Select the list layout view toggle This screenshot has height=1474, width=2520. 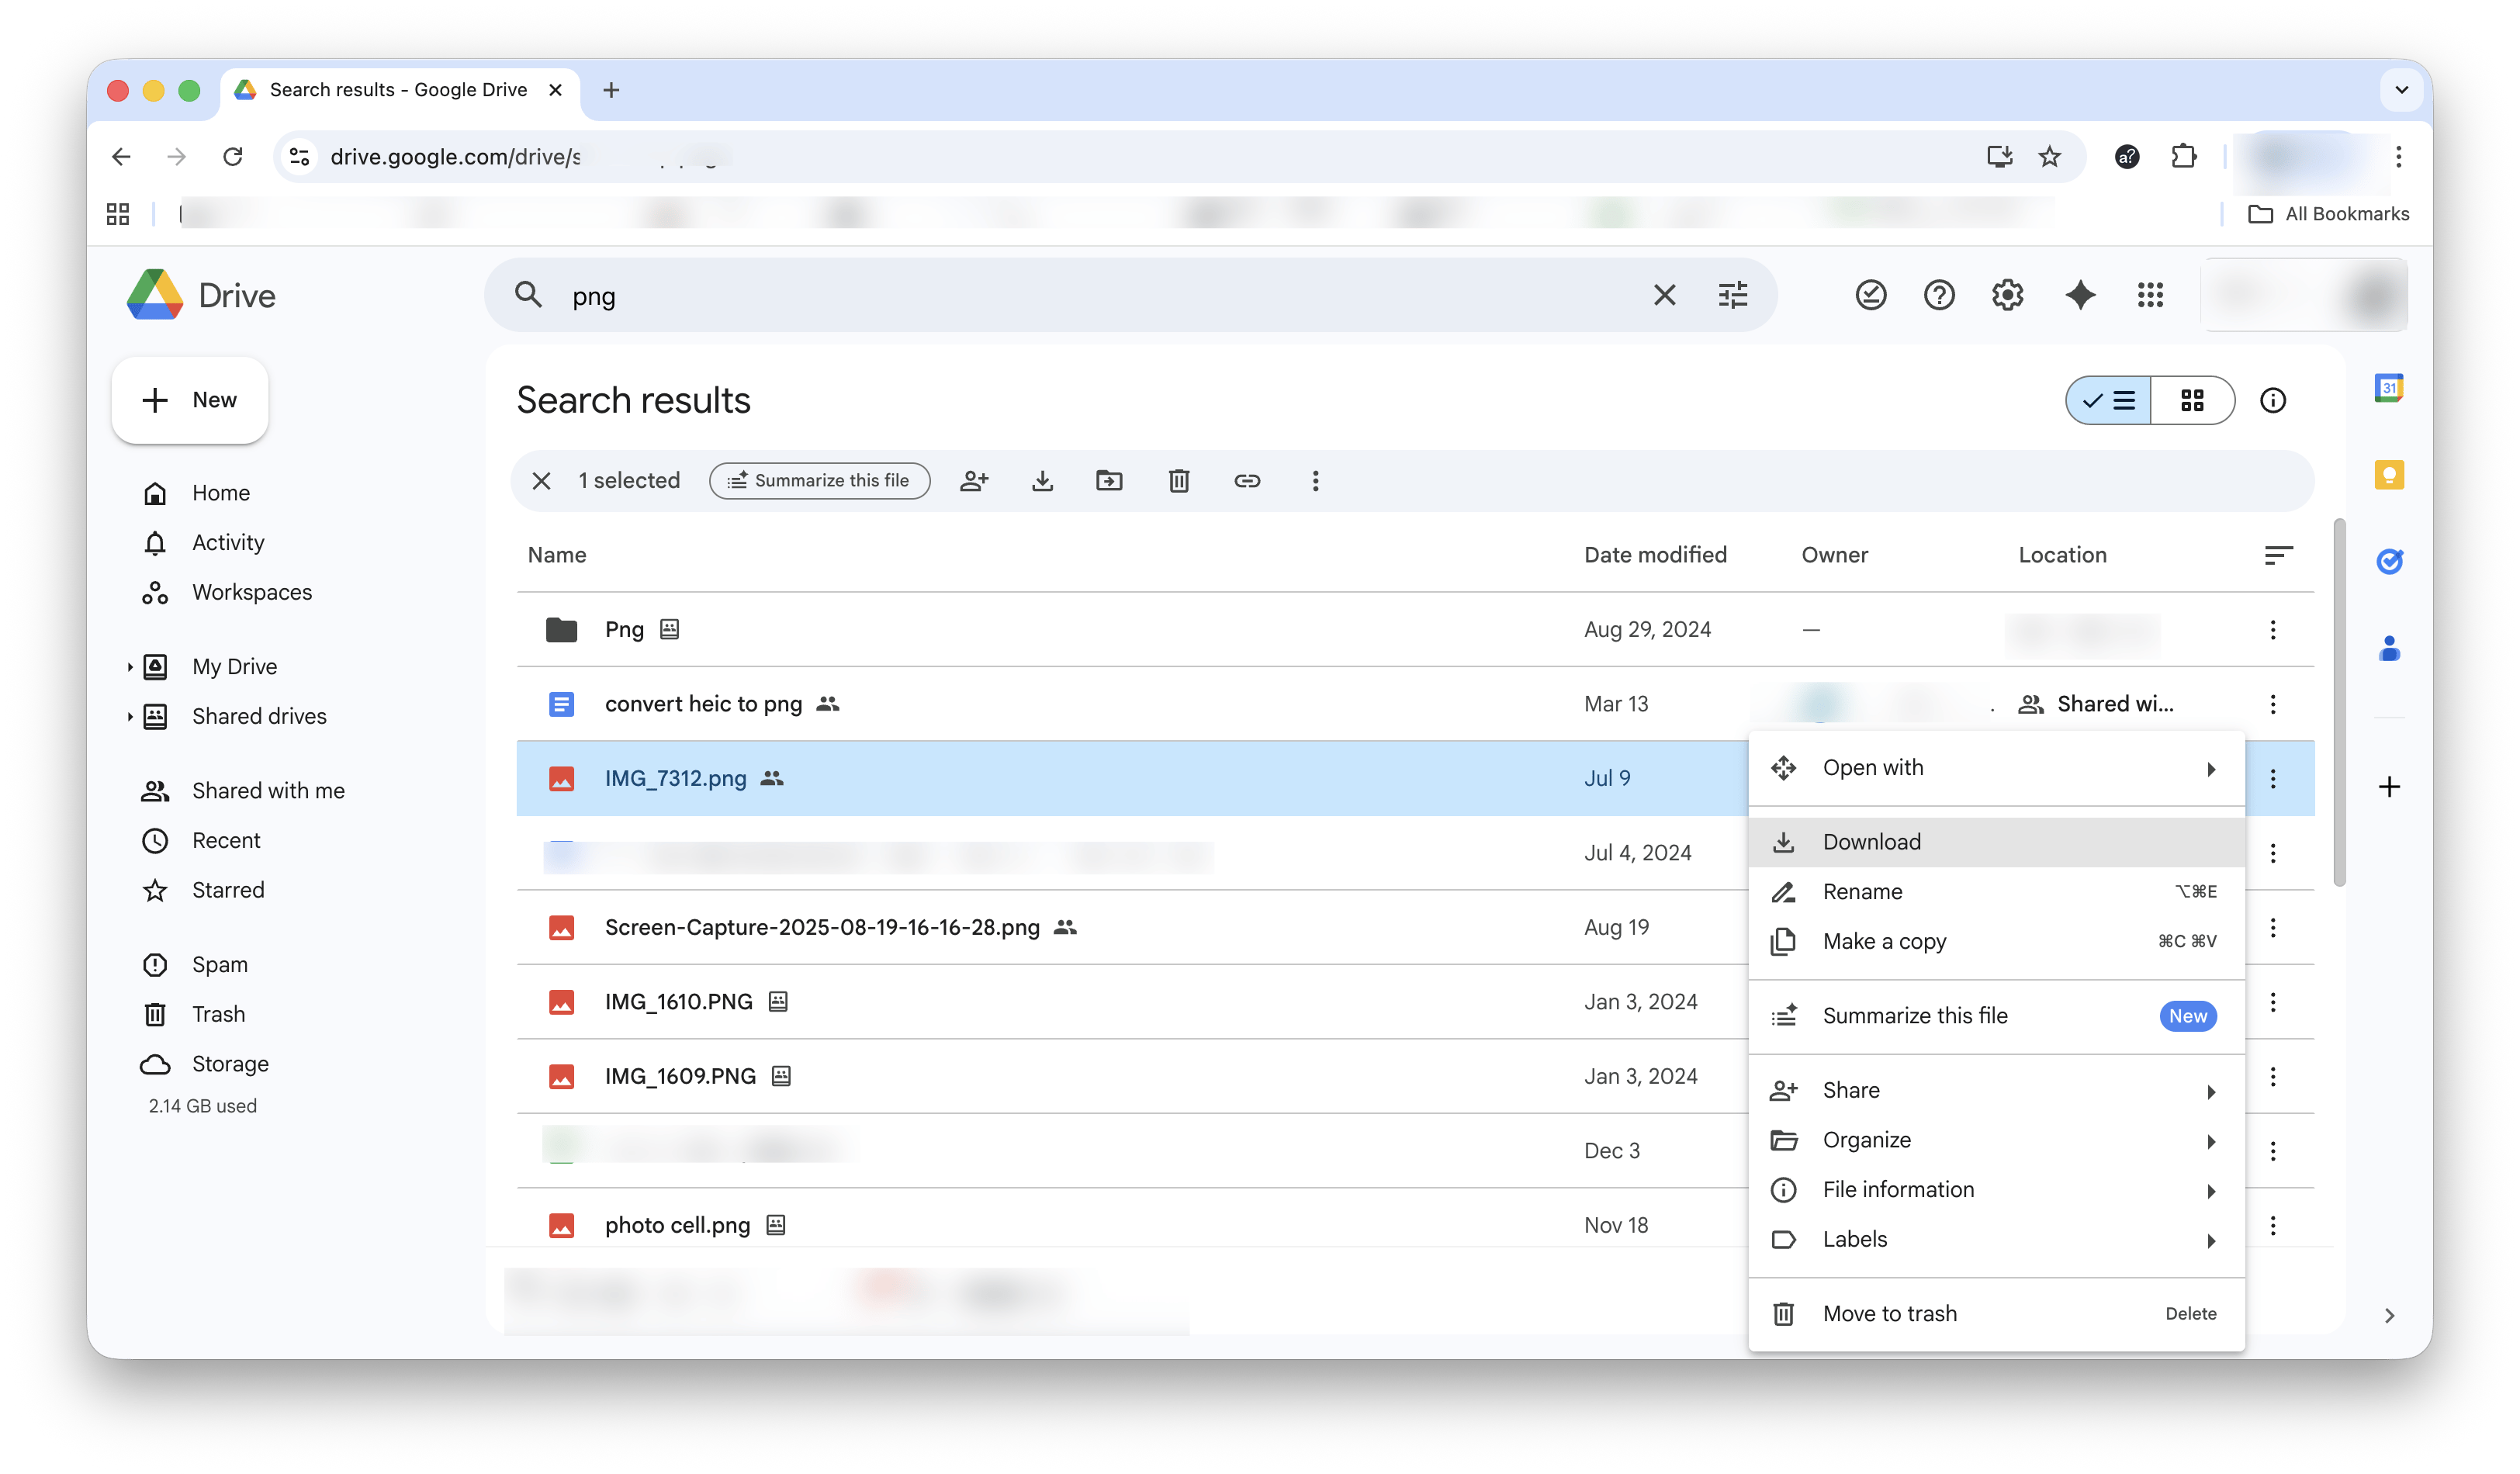(2109, 400)
